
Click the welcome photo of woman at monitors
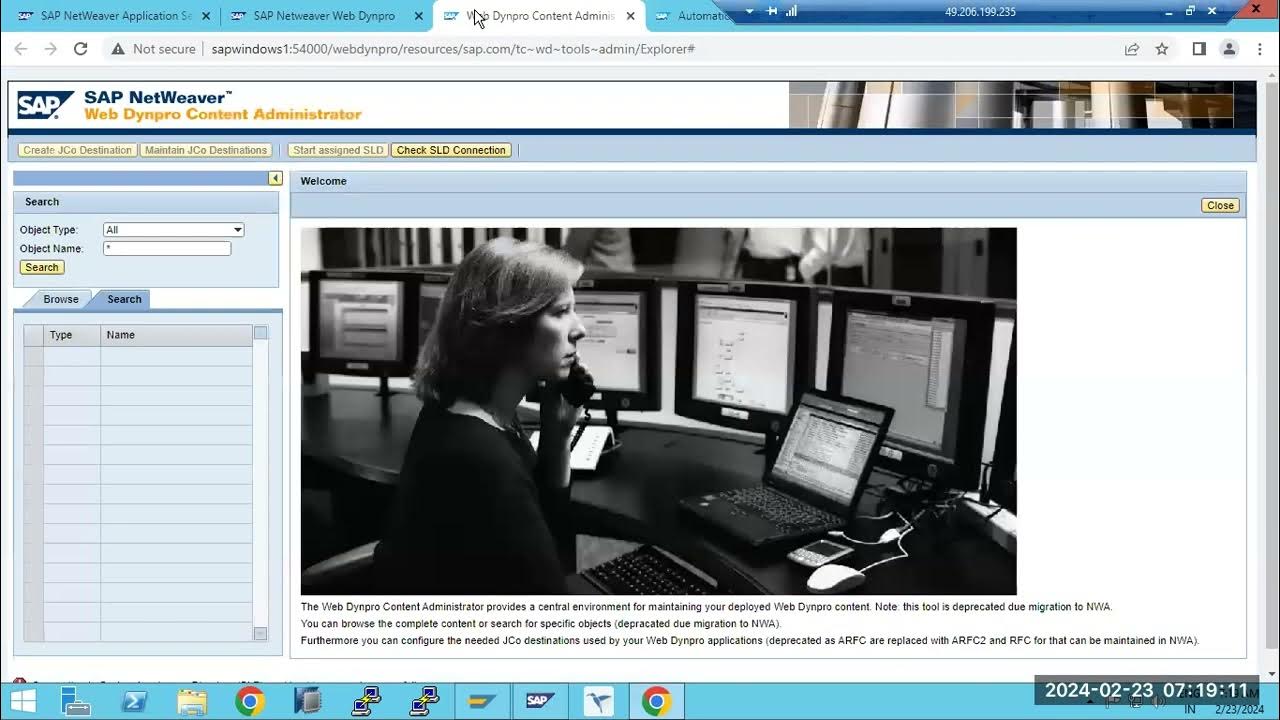tap(658, 411)
